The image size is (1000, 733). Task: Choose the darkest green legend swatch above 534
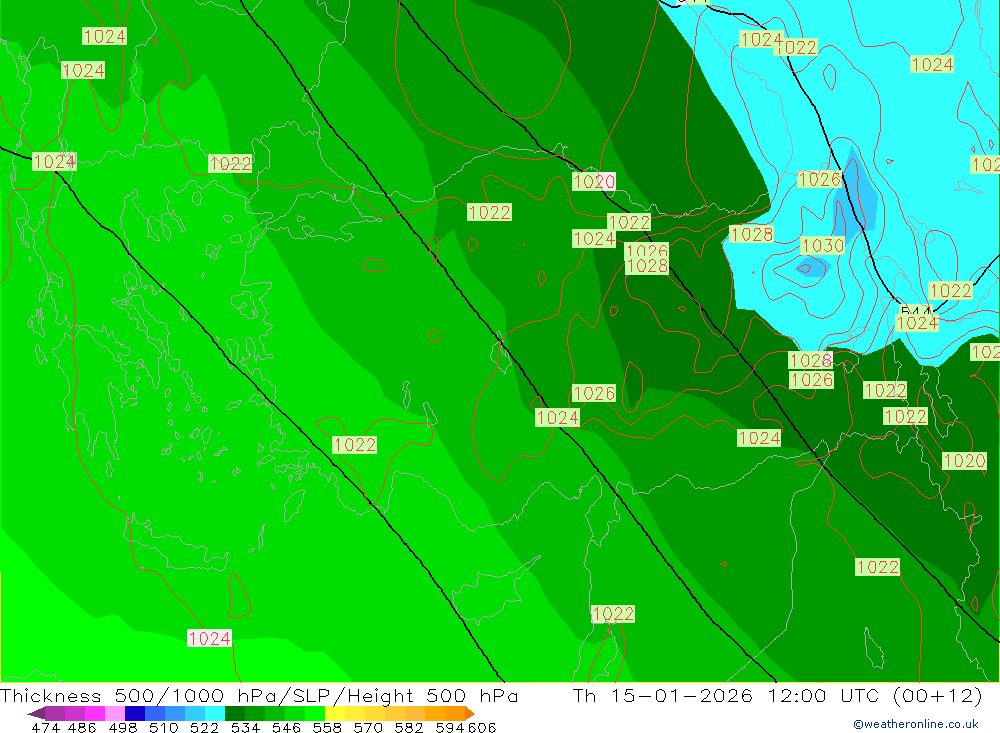pyautogui.click(x=235, y=713)
